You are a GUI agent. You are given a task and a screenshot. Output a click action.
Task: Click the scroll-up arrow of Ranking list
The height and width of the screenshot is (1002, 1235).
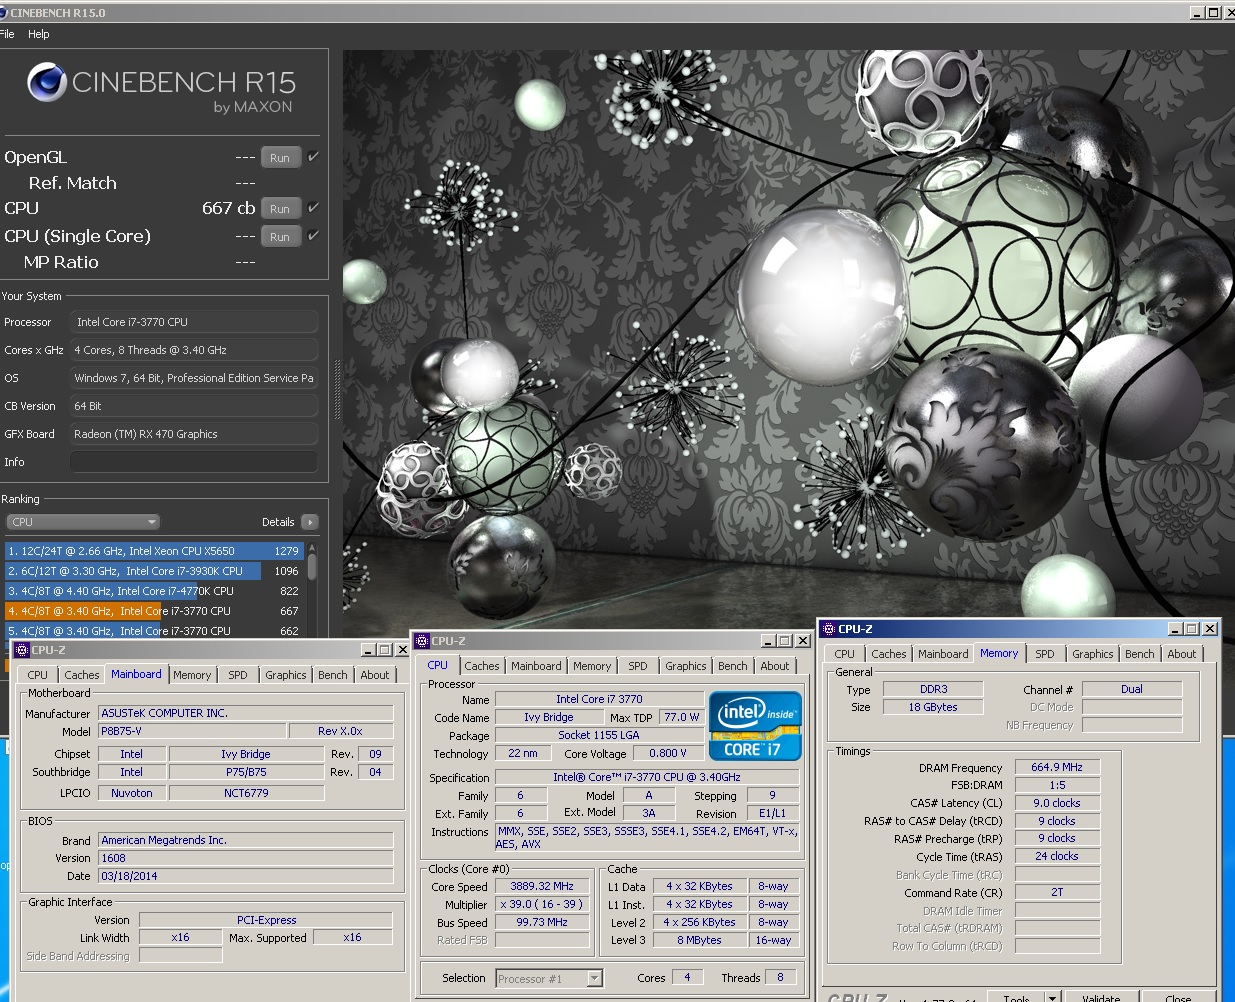(x=312, y=548)
